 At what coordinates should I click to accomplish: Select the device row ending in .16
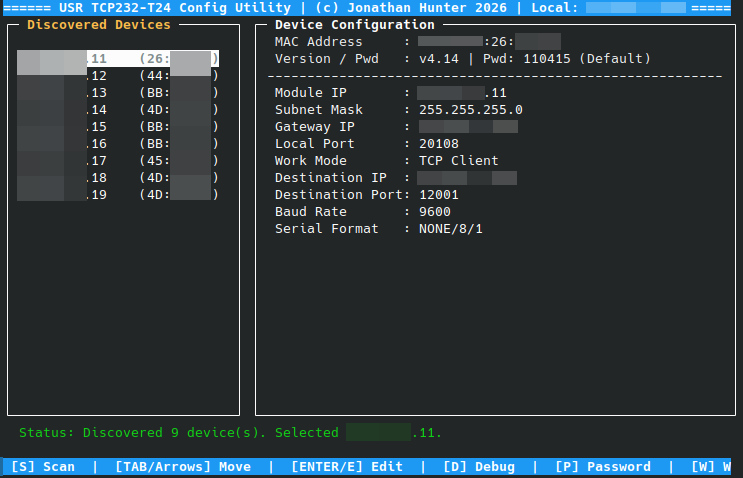(x=118, y=144)
